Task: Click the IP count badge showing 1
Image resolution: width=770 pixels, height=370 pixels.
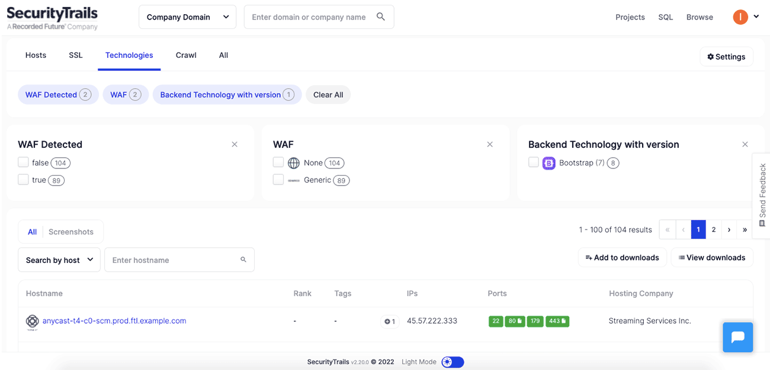Action: click(390, 321)
